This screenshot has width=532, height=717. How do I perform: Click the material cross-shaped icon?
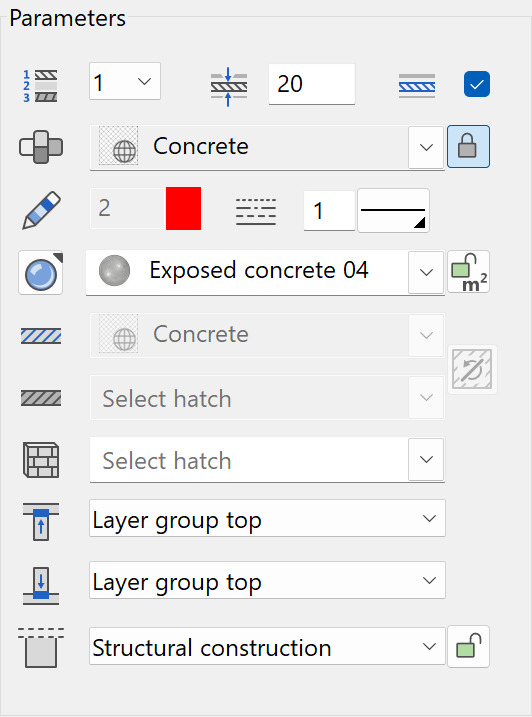point(41,147)
